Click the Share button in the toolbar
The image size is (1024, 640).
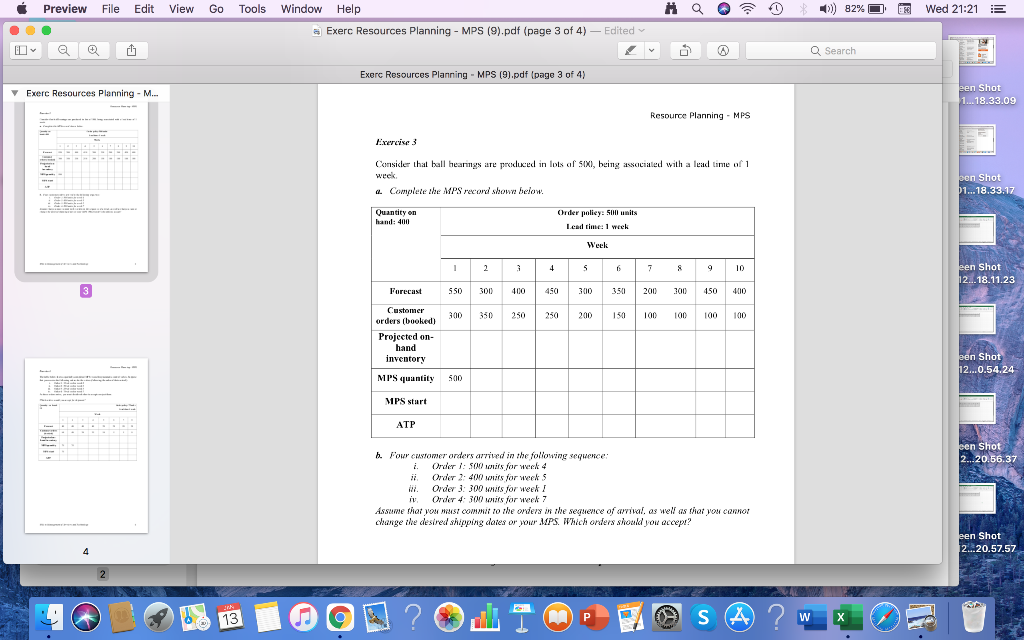[131, 50]
